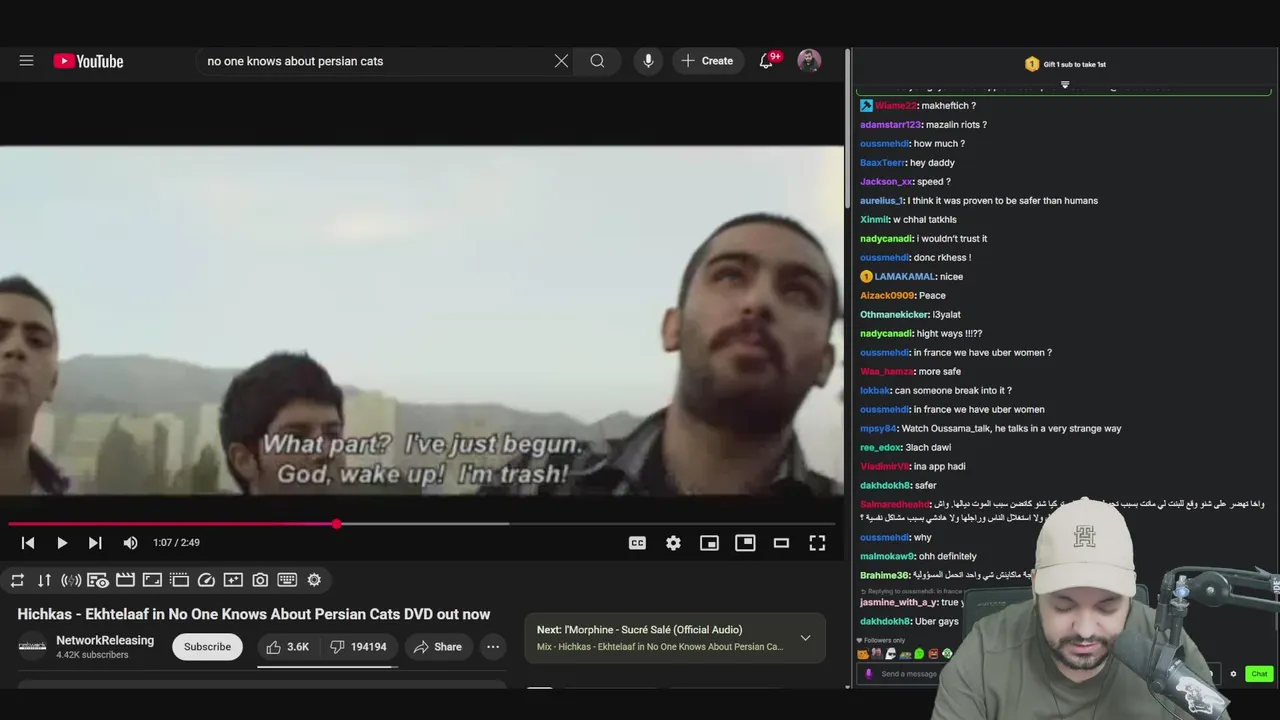Open chat settings gear

tap(1233, 674)
